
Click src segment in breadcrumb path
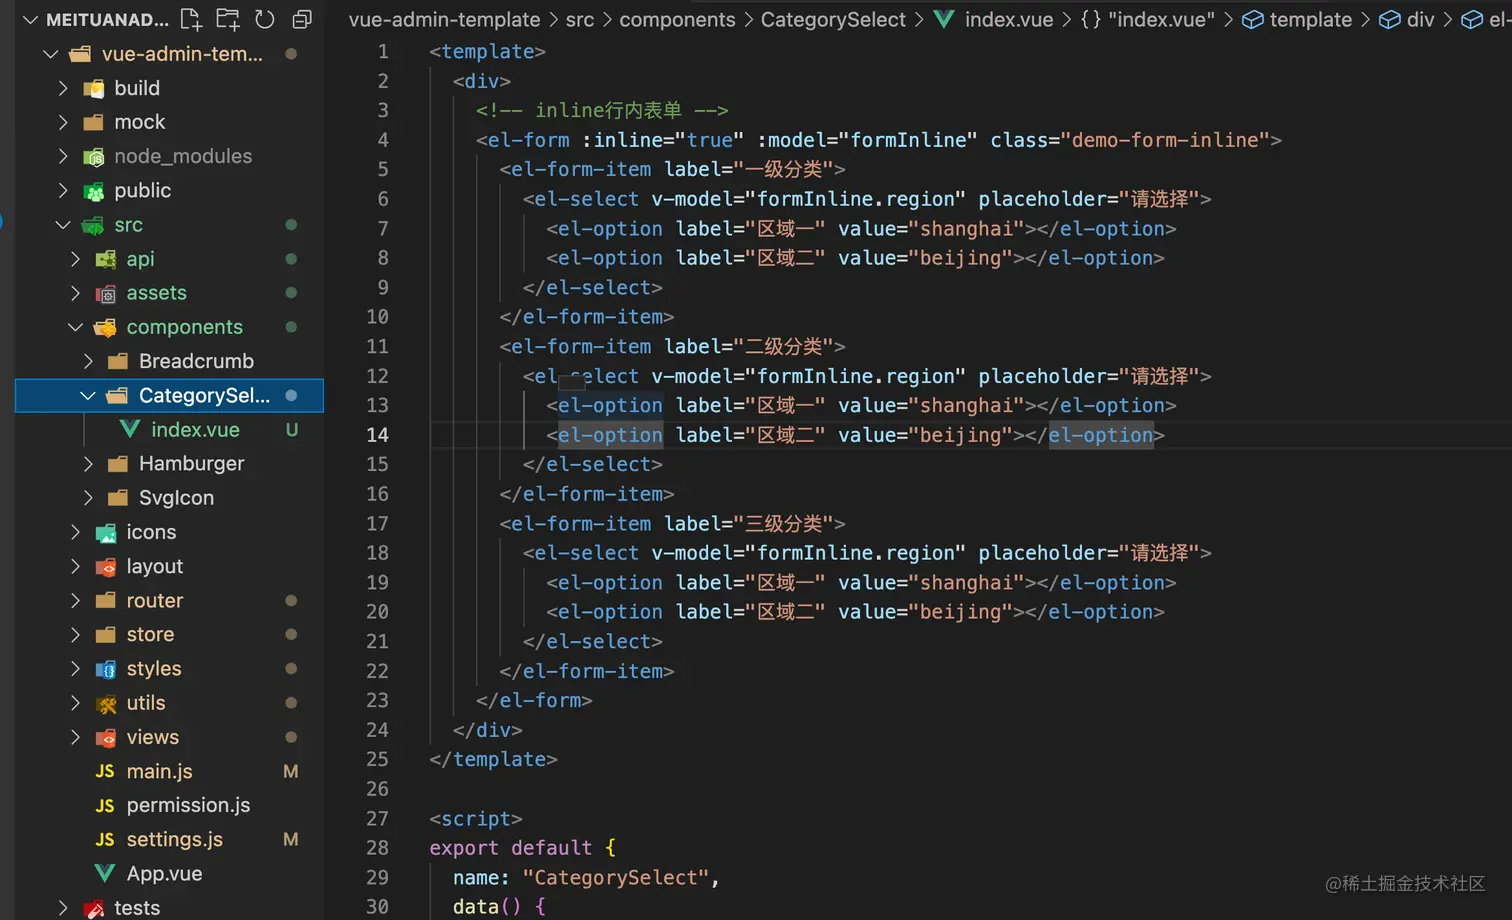[580, 19]
